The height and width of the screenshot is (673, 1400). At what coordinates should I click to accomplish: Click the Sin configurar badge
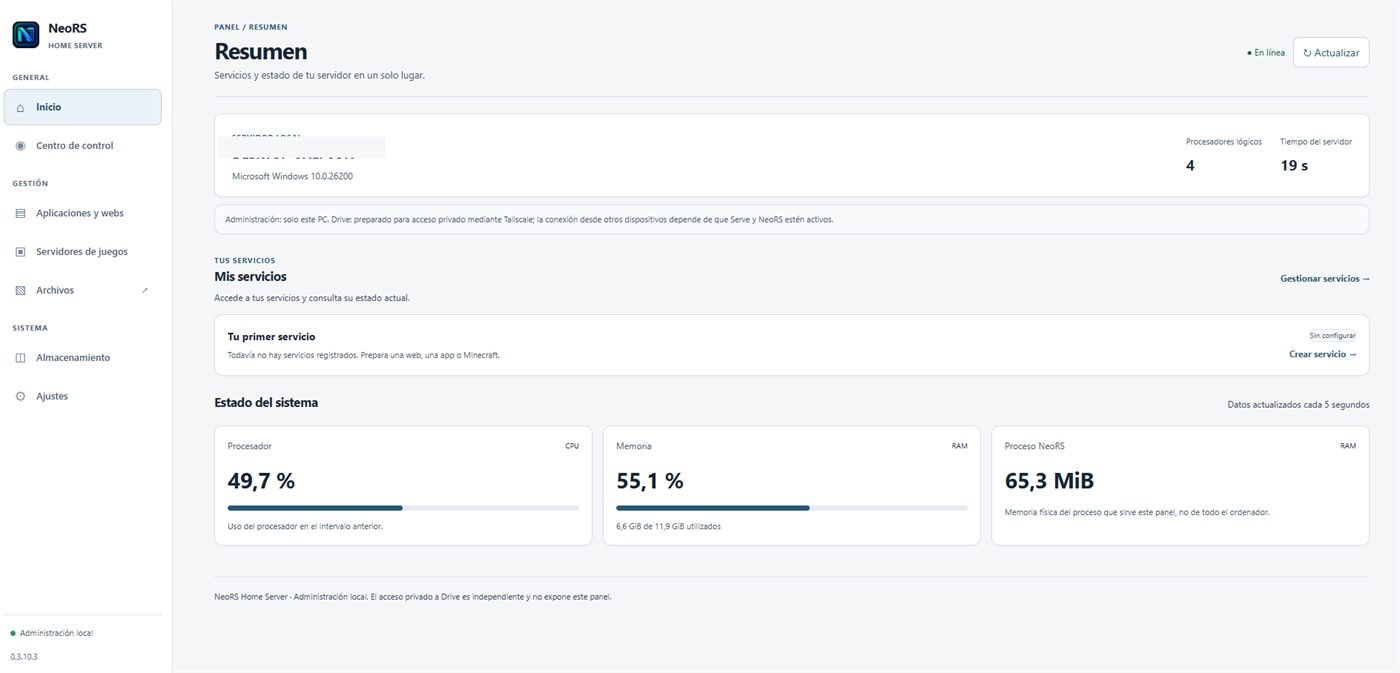1333,335
